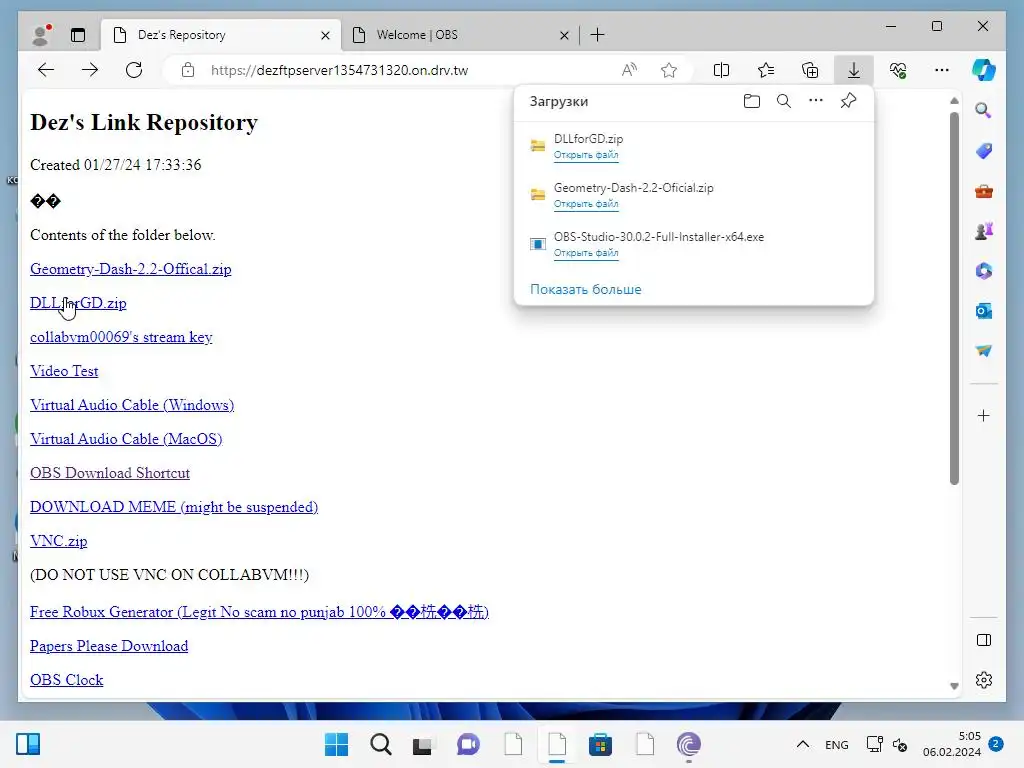The image size is (1024, 768).
Task: Go forward to next page
Action: [x=89, y=70]
